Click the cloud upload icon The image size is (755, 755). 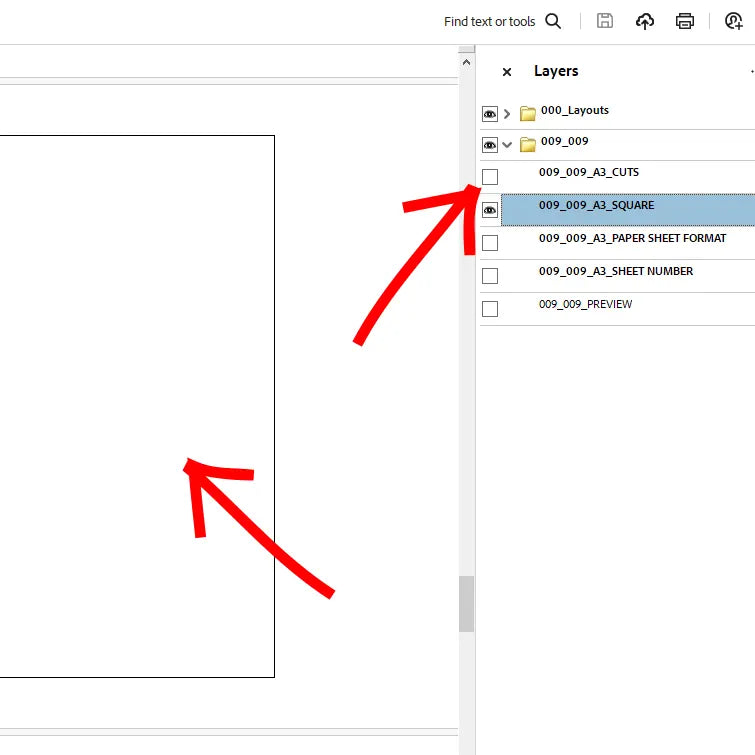645,21
